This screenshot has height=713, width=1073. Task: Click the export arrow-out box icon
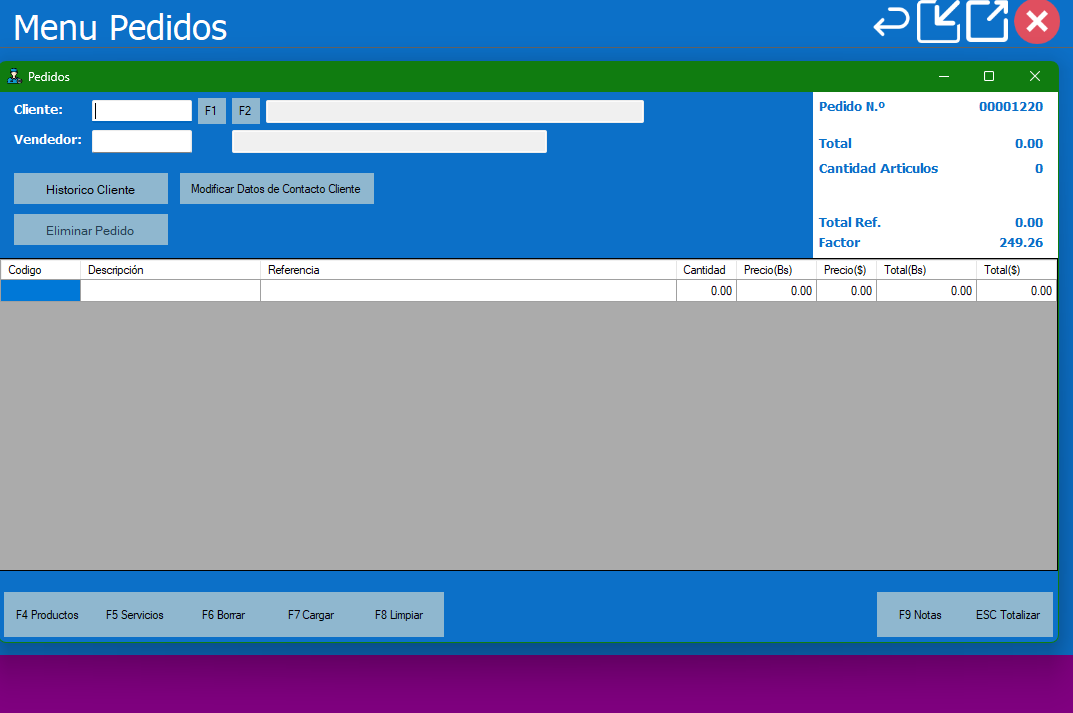coord(987,21)
